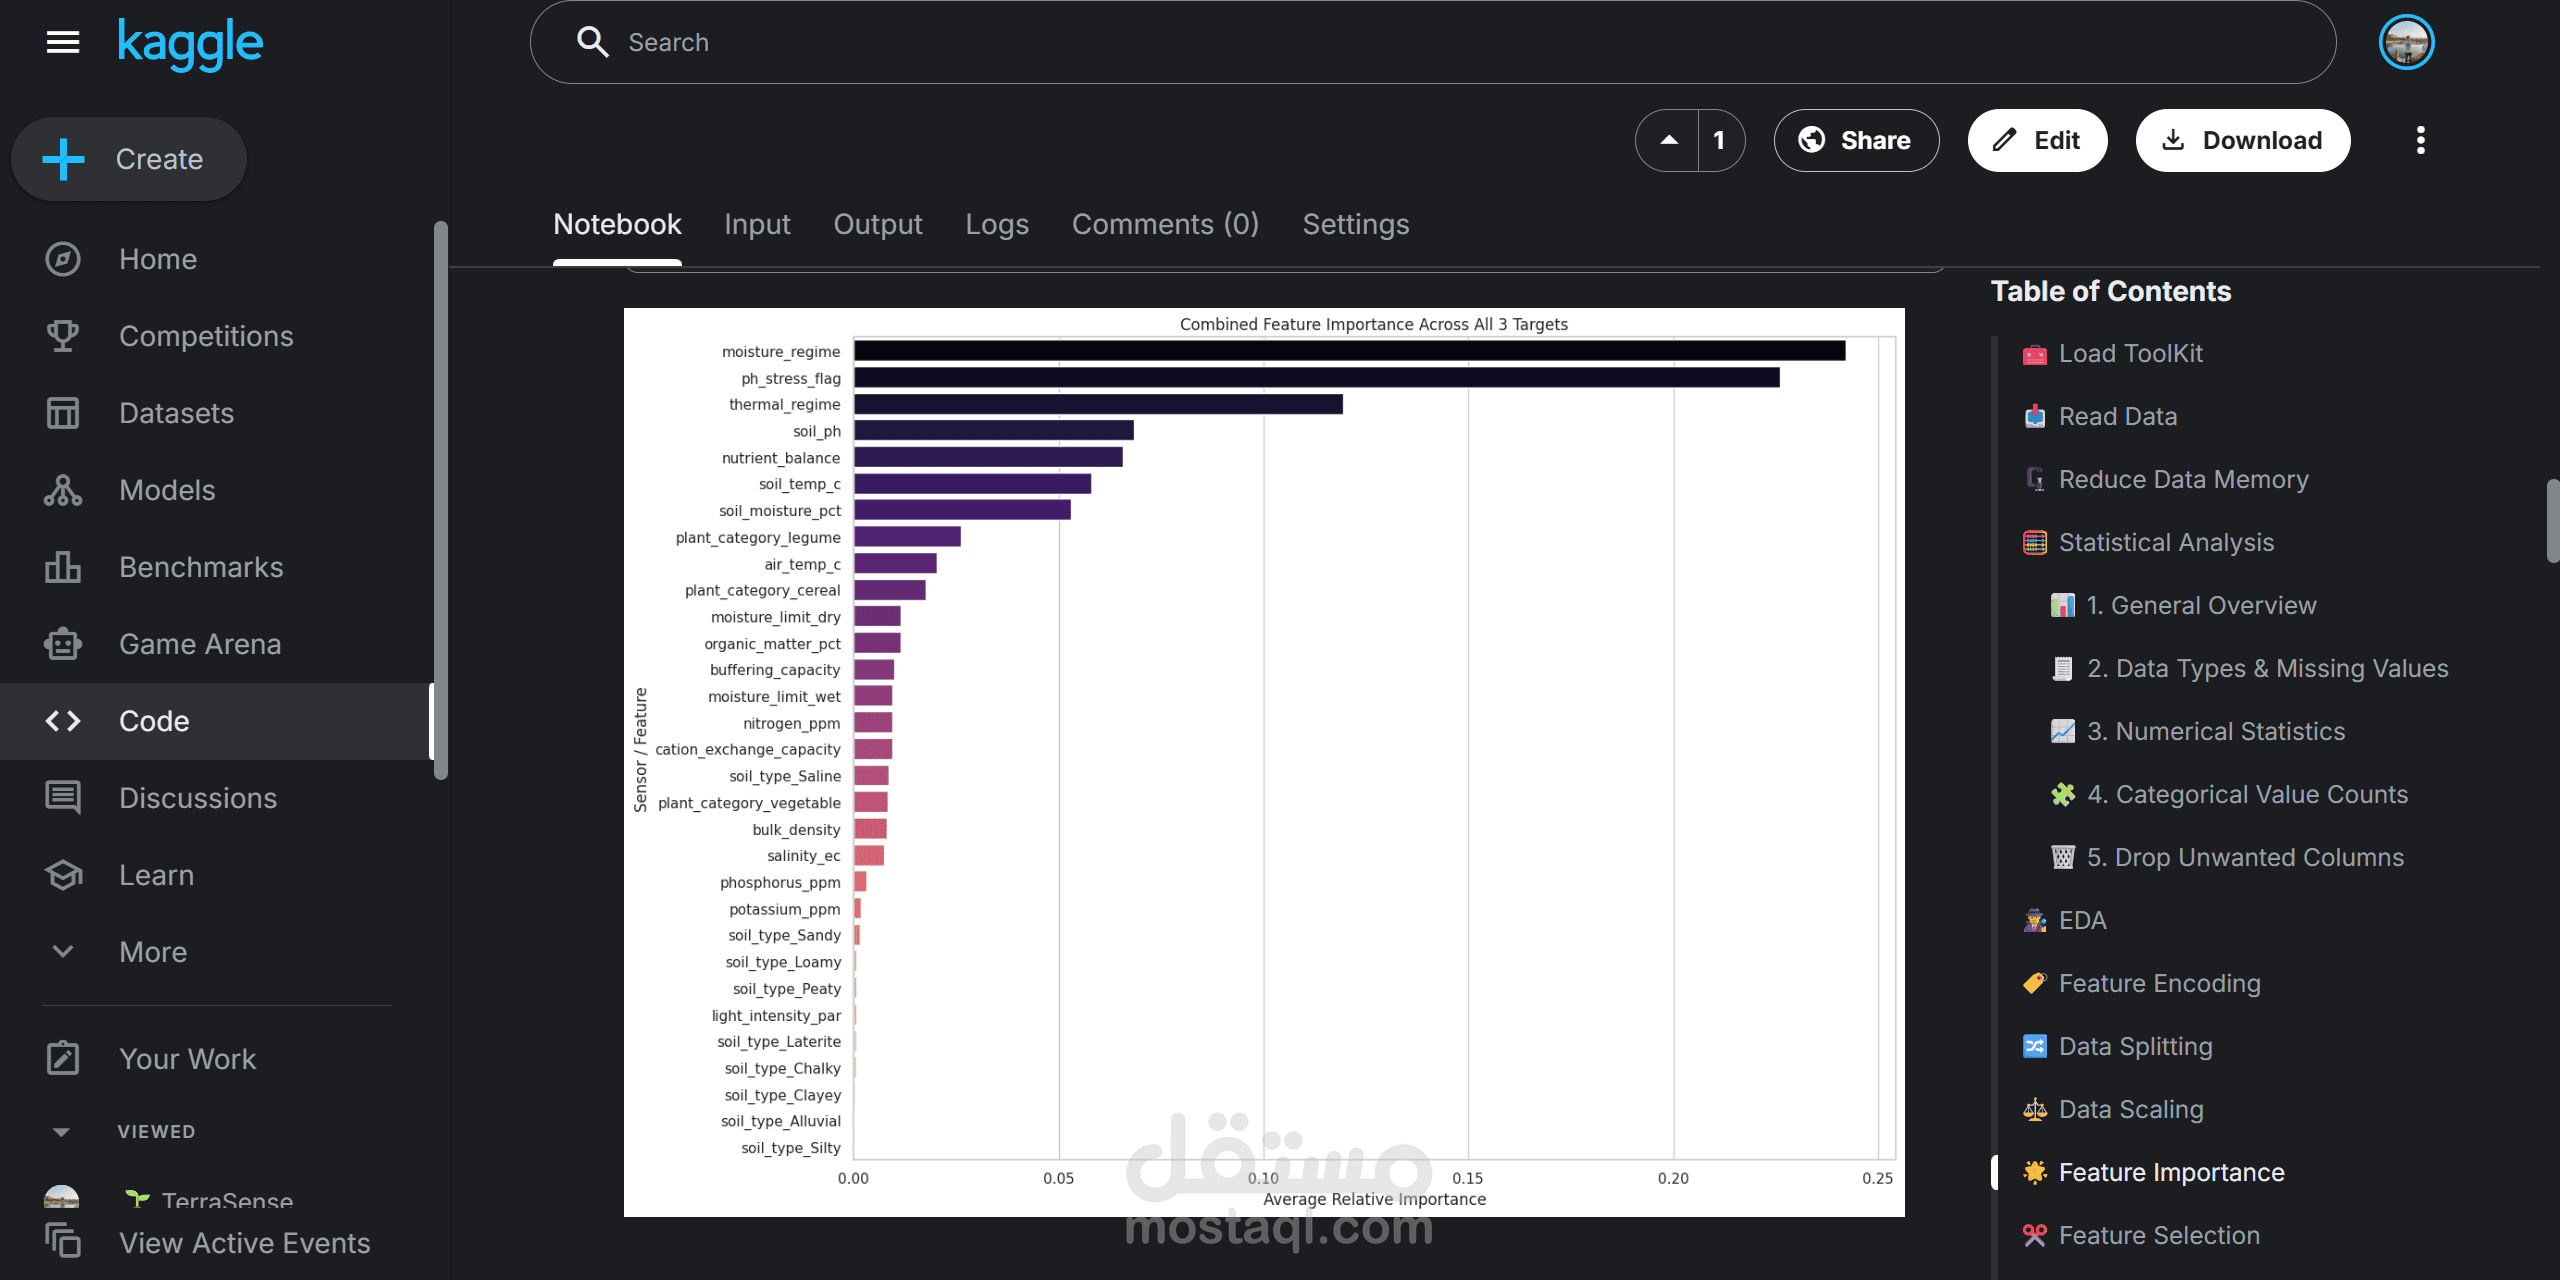
Task: Click the Models icon in sidebar
Action: (x=63, y=490)
